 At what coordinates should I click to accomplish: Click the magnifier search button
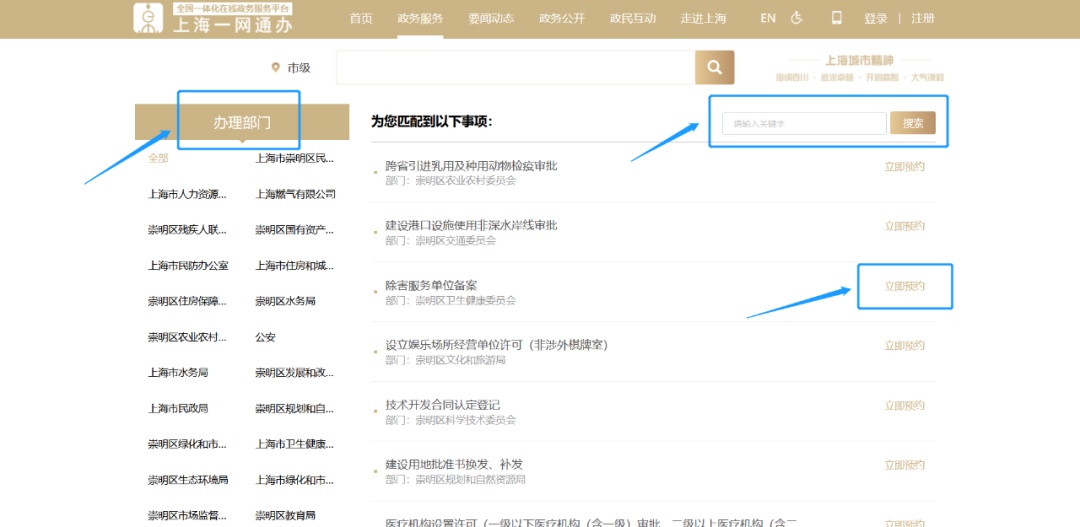pos(714,67)
